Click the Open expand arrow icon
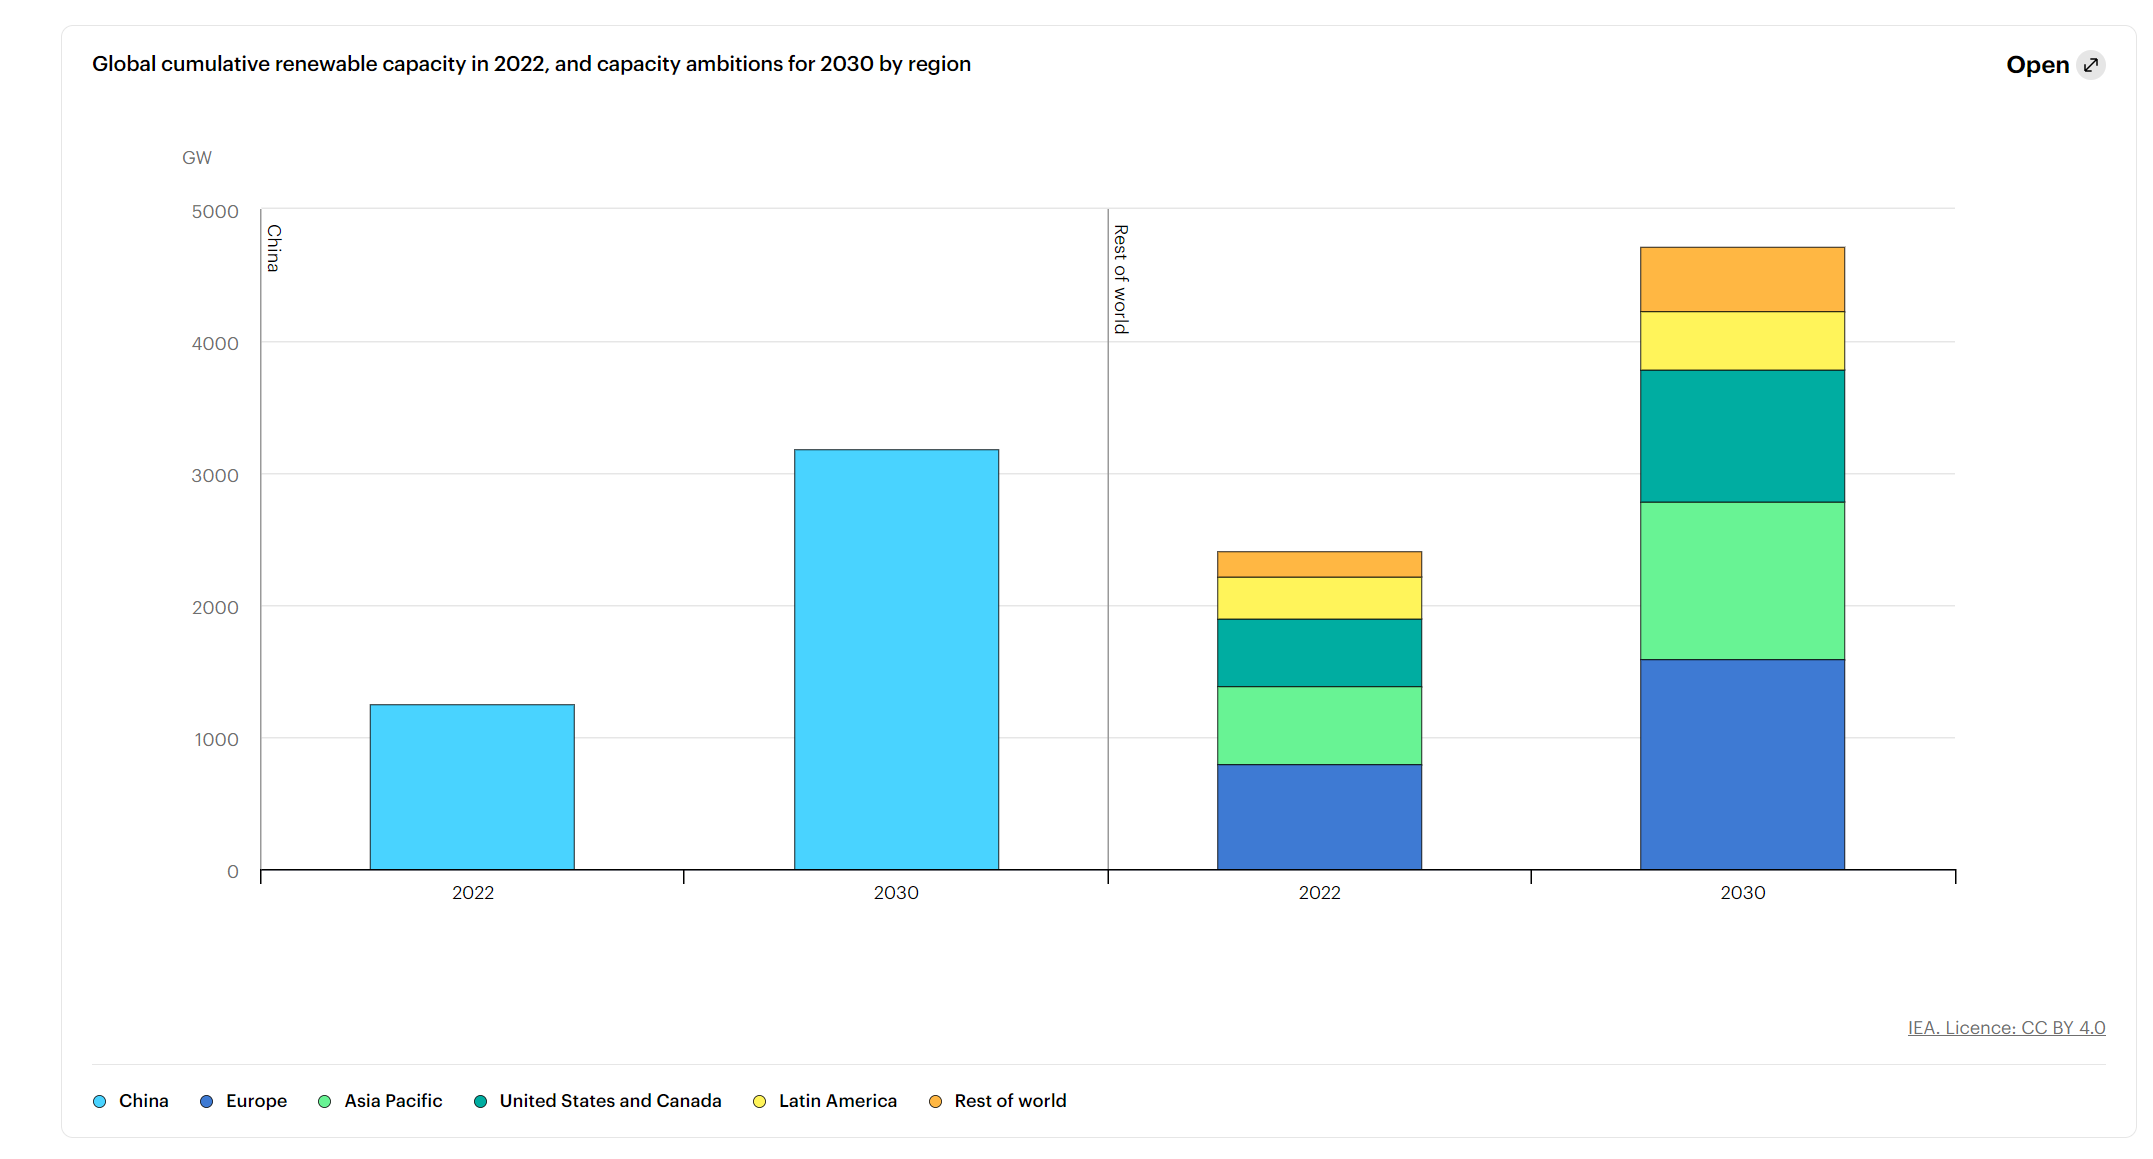Screen dimensions: 2153x1159 coord(2091,65)
